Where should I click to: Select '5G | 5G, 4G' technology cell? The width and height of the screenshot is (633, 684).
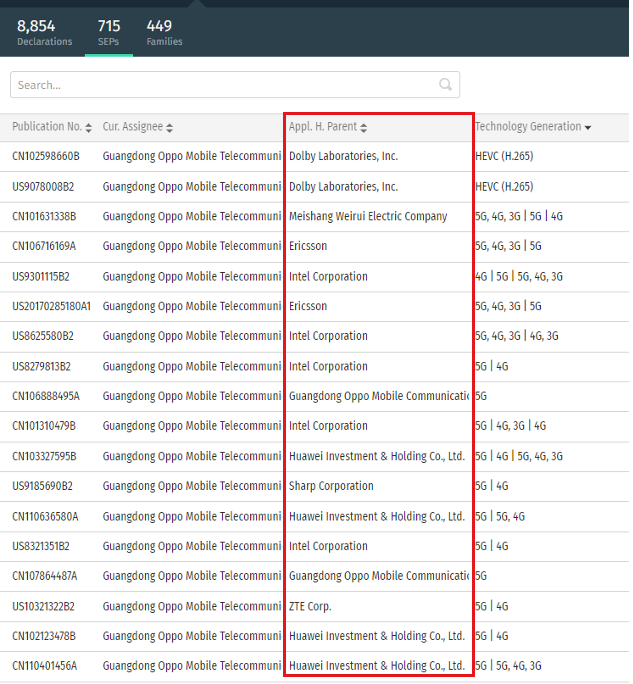point(500,516)
